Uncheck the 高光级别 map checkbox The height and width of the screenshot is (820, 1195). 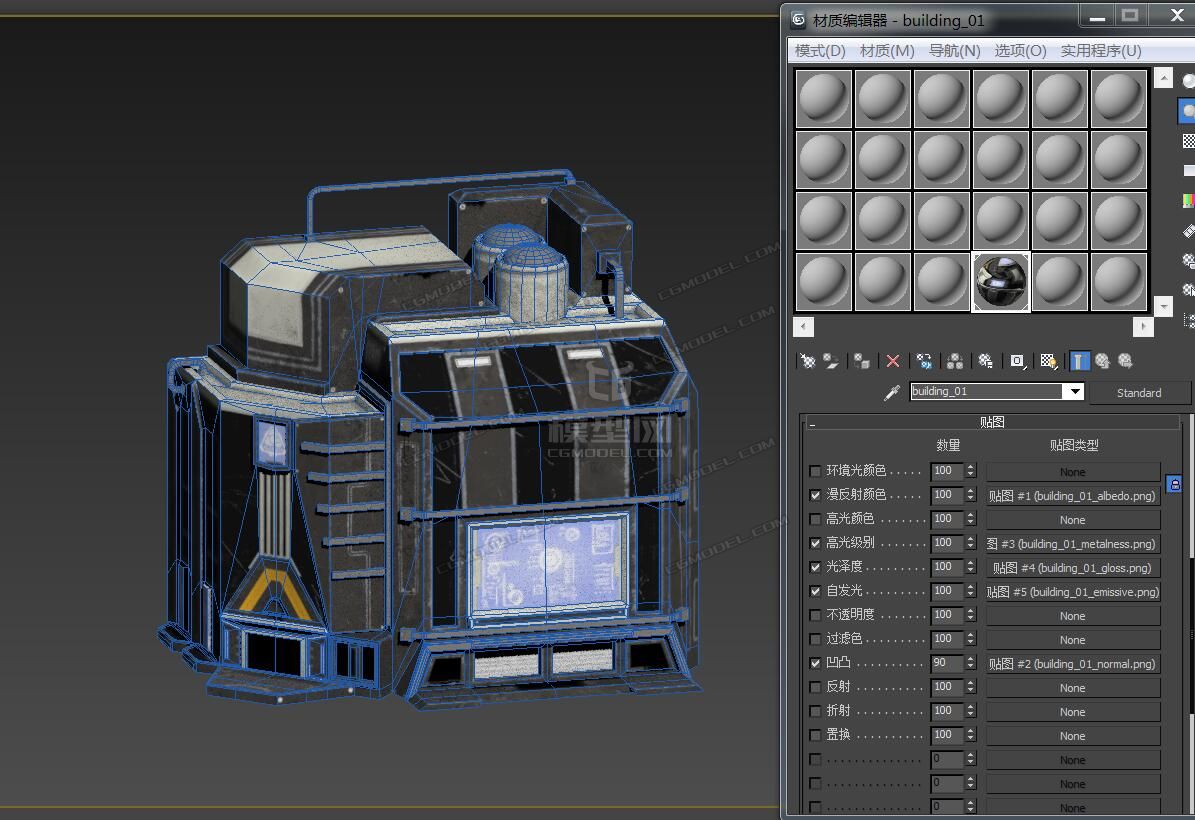[815, 543]
